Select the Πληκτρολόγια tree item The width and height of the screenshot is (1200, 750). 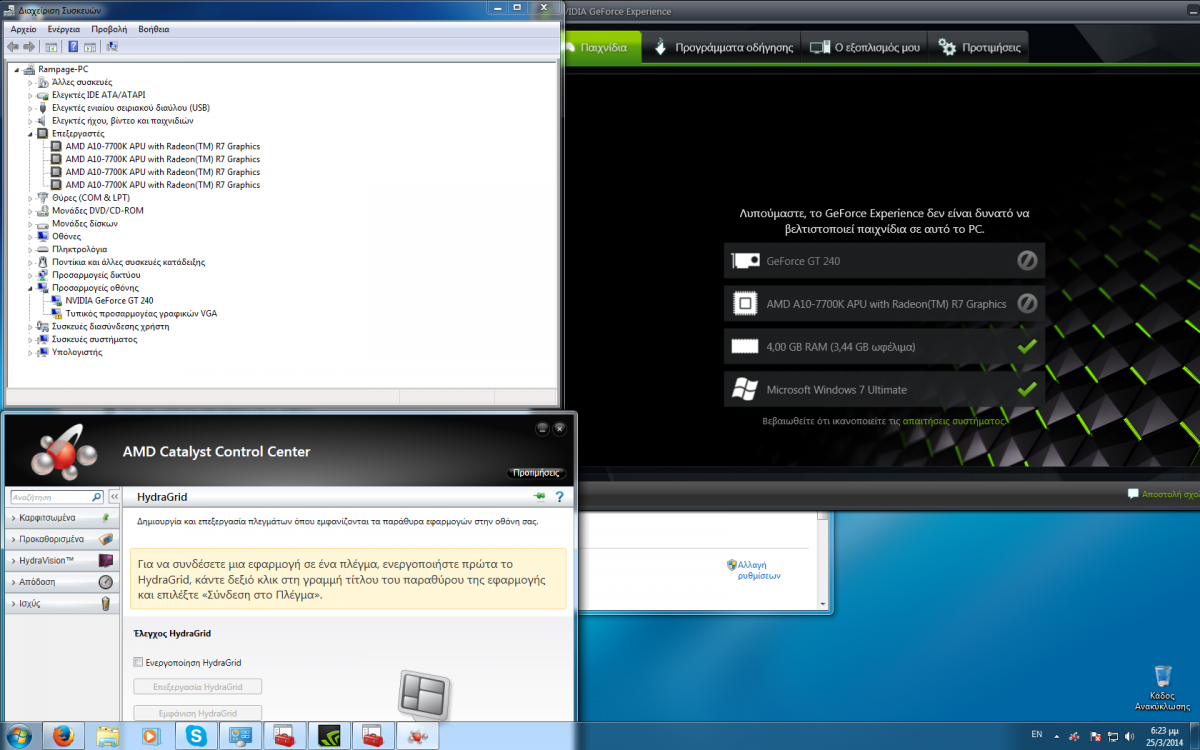[80, 249]
